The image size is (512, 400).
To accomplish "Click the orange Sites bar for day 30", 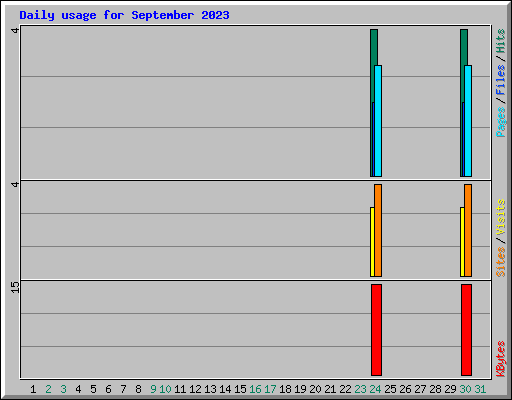I will click(468, 230).
